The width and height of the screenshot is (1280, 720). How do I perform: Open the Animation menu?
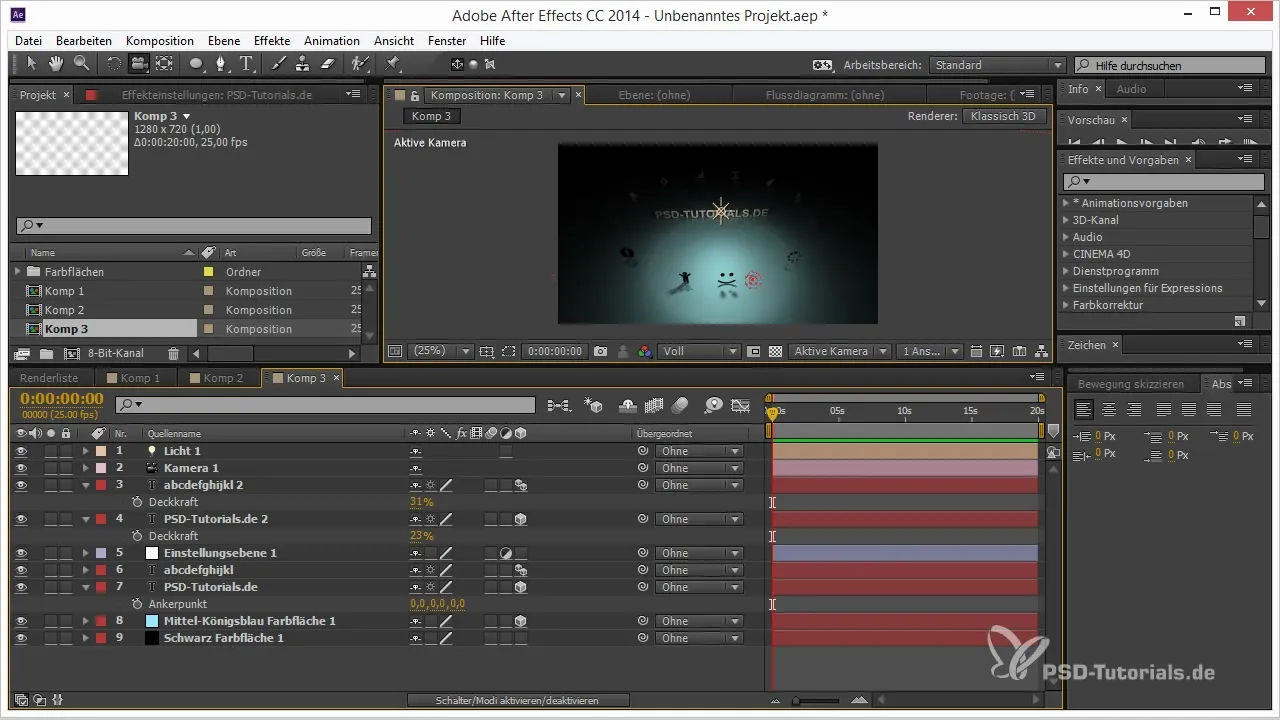332,41
